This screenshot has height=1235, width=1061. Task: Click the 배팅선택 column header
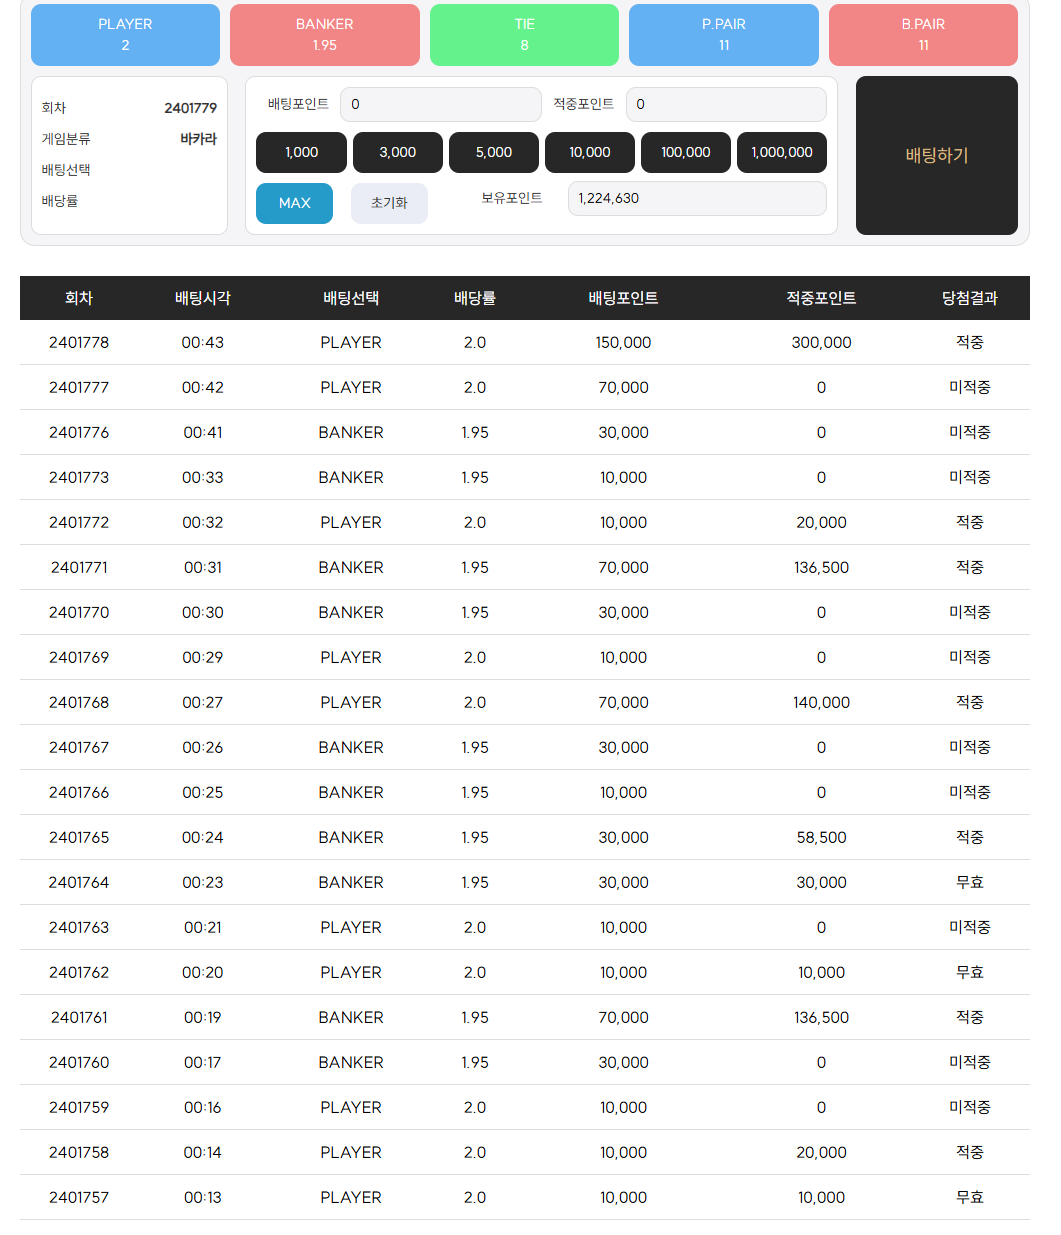click(351, 298)
